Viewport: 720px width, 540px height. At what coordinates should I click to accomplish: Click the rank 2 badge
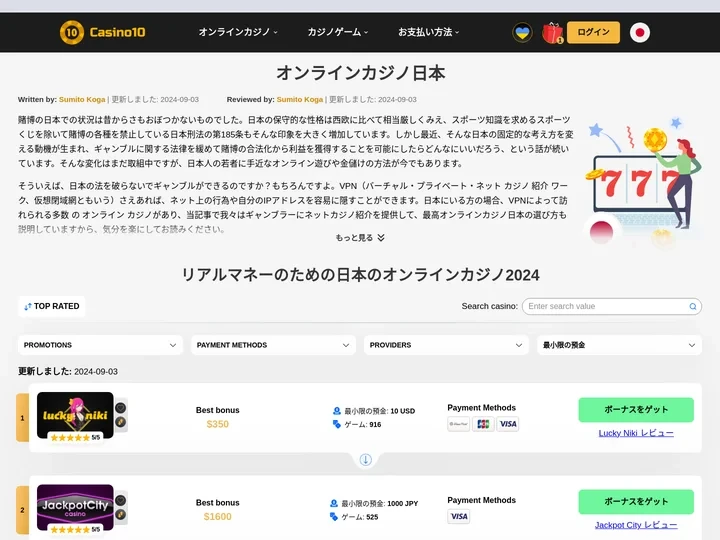tap(22, 510)
